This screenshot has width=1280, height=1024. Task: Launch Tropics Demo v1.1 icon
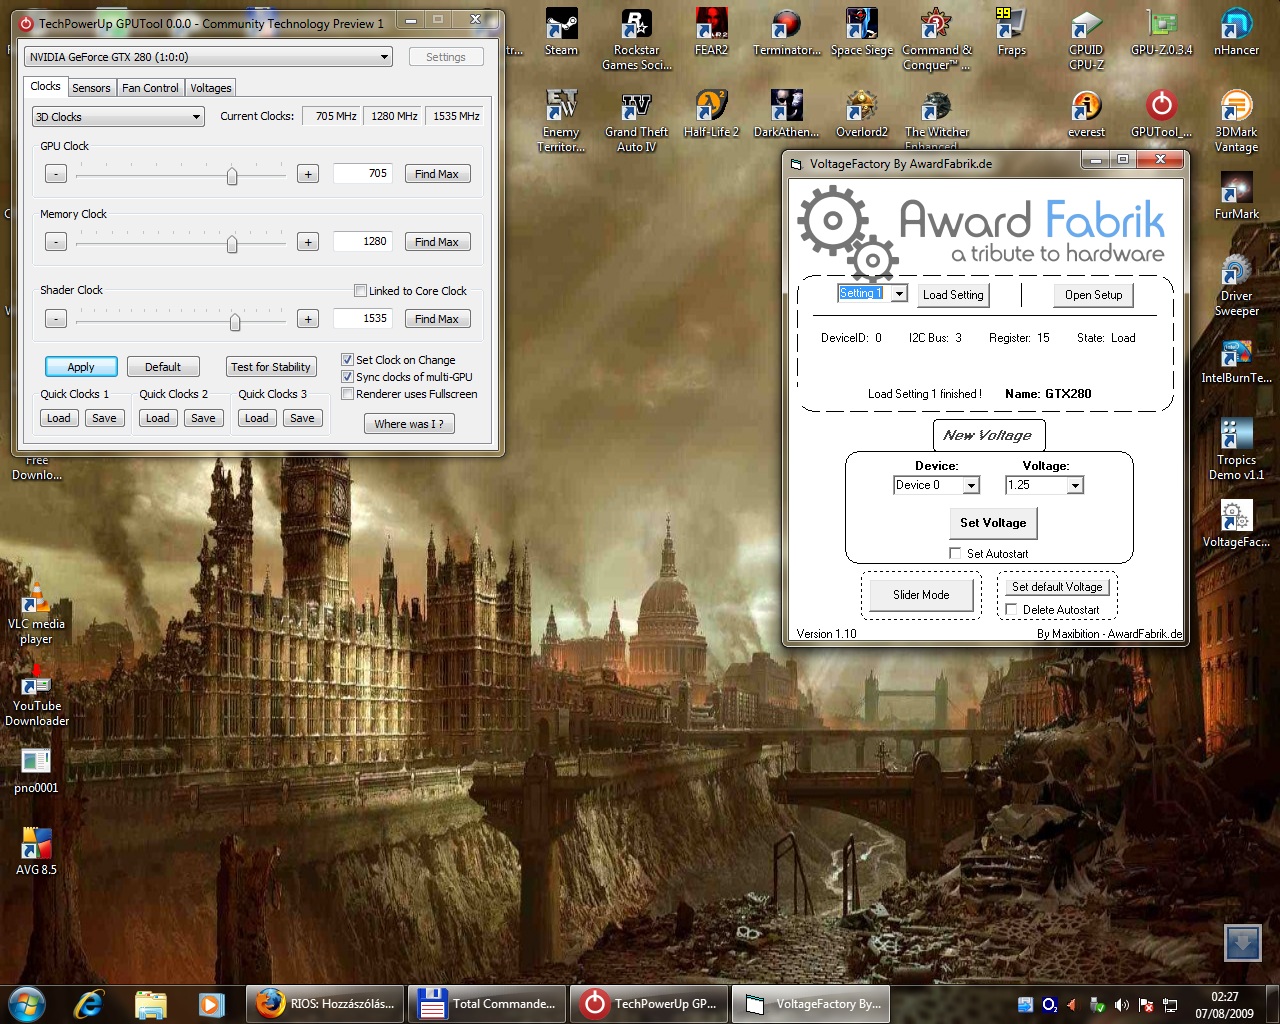[x=1236, y=449]
